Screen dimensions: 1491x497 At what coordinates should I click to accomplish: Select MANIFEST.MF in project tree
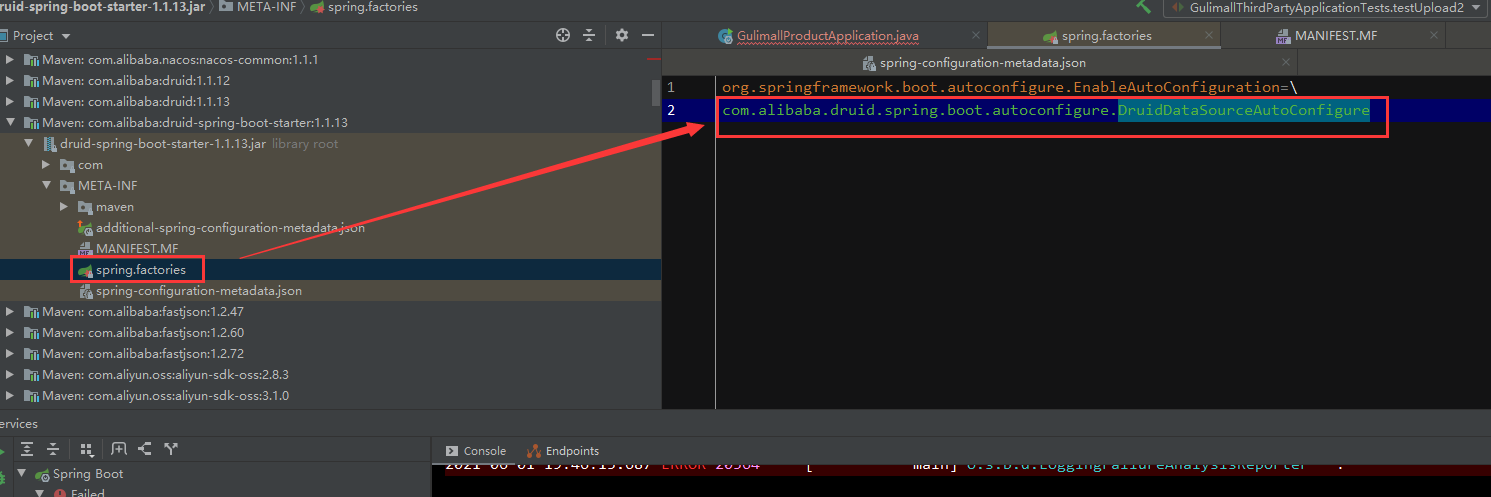click(137, 249)
